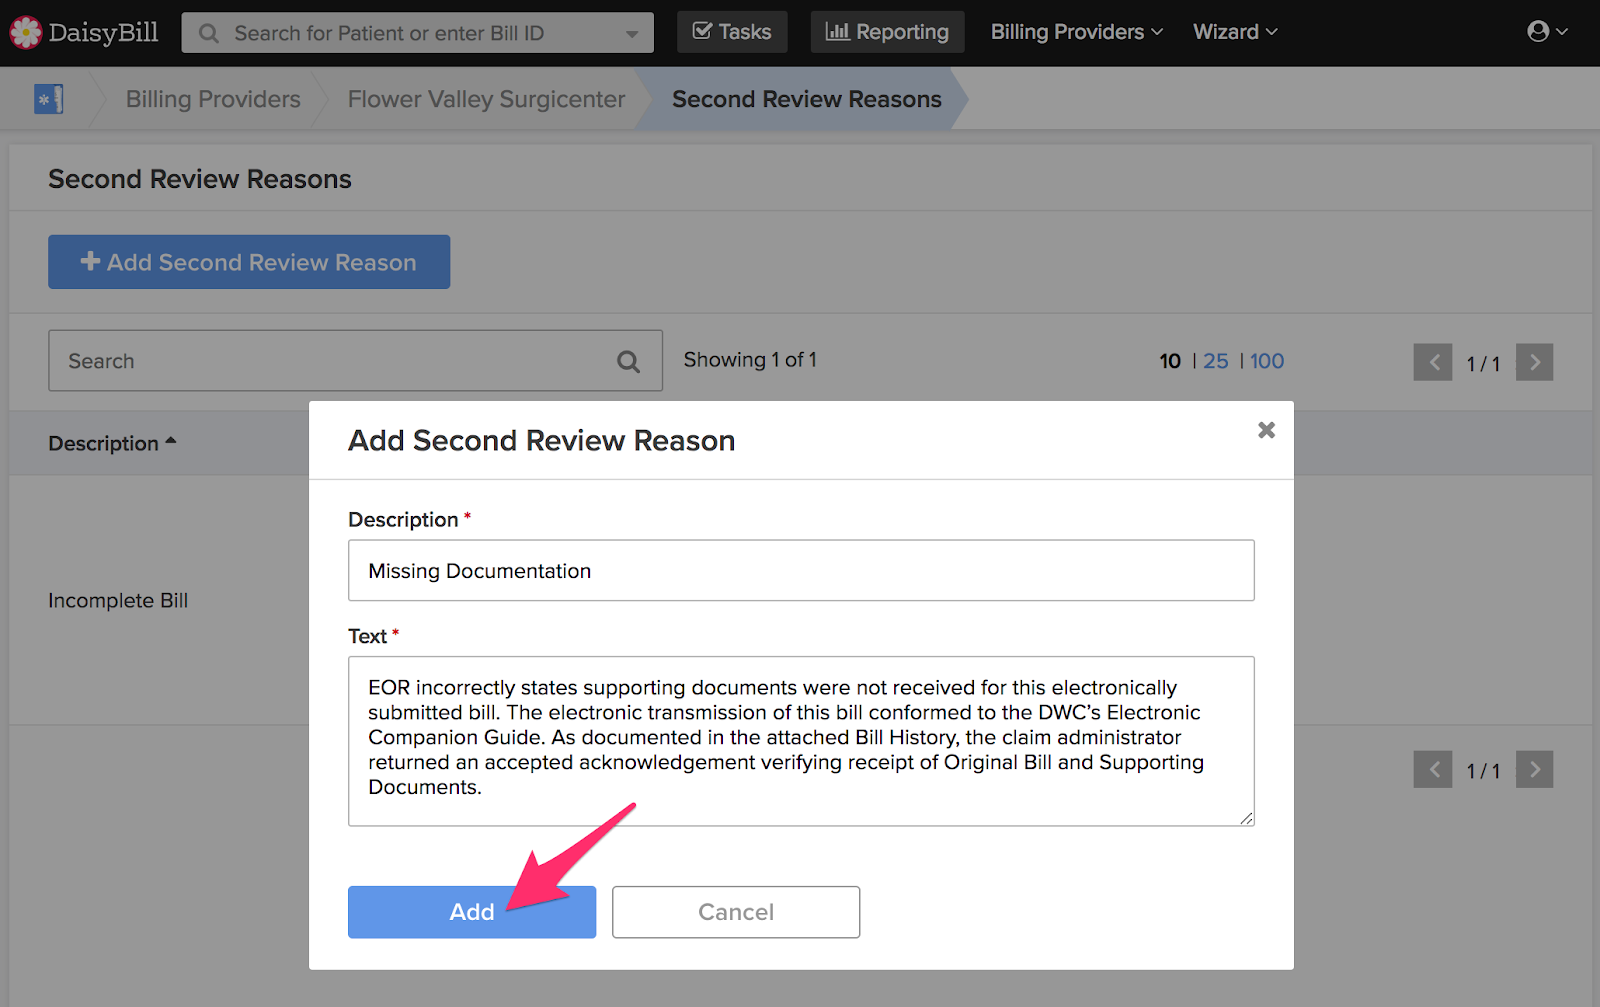Go to next page using bottom pager arrow
This screenshot has width=1600, height=1007.
(x=1534, y=770)
